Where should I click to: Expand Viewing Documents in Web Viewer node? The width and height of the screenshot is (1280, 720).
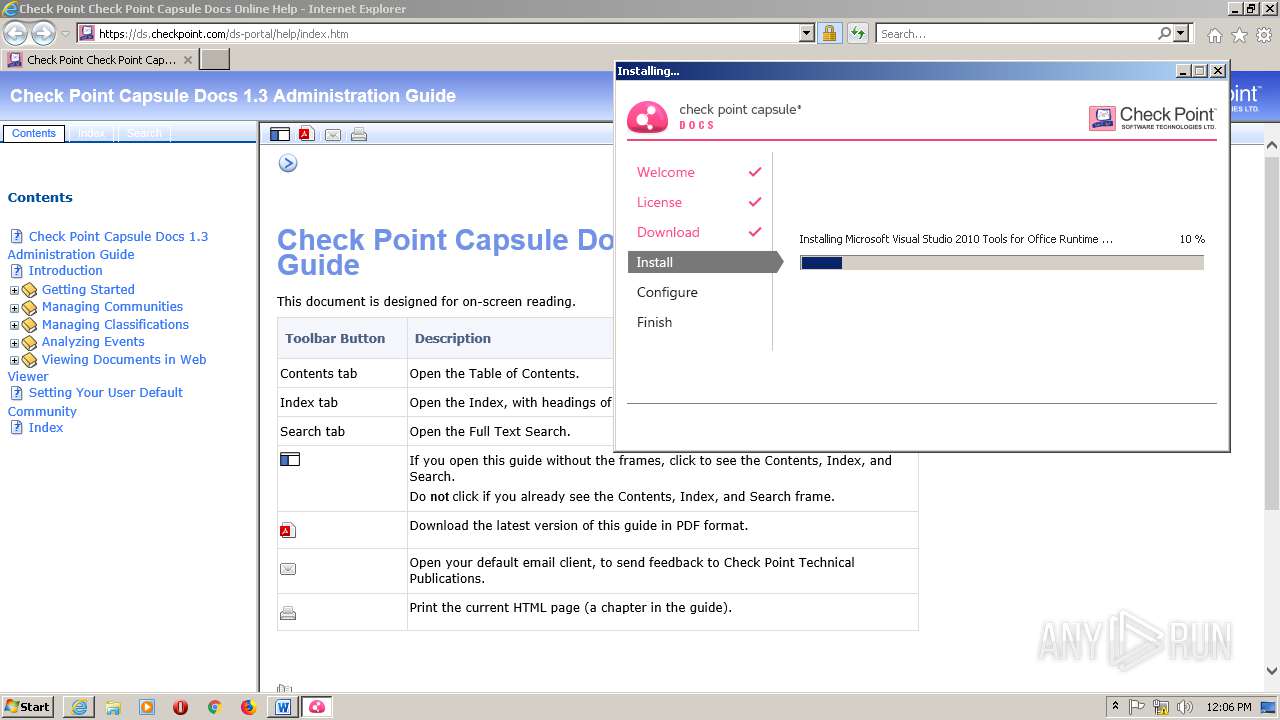click(14, 361)
